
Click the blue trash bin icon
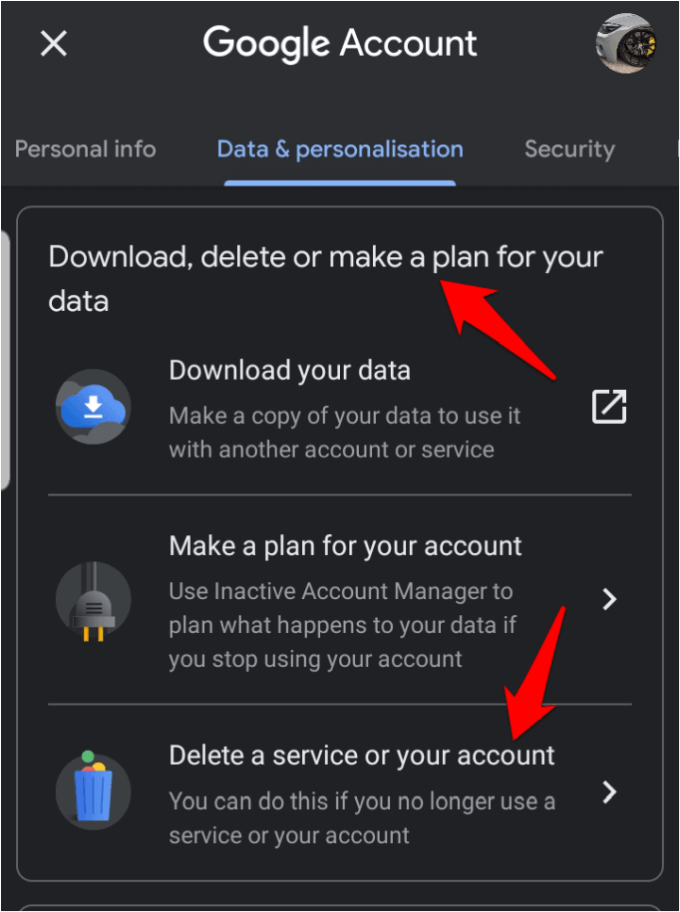pyautogui.click(x=93, y=792)
